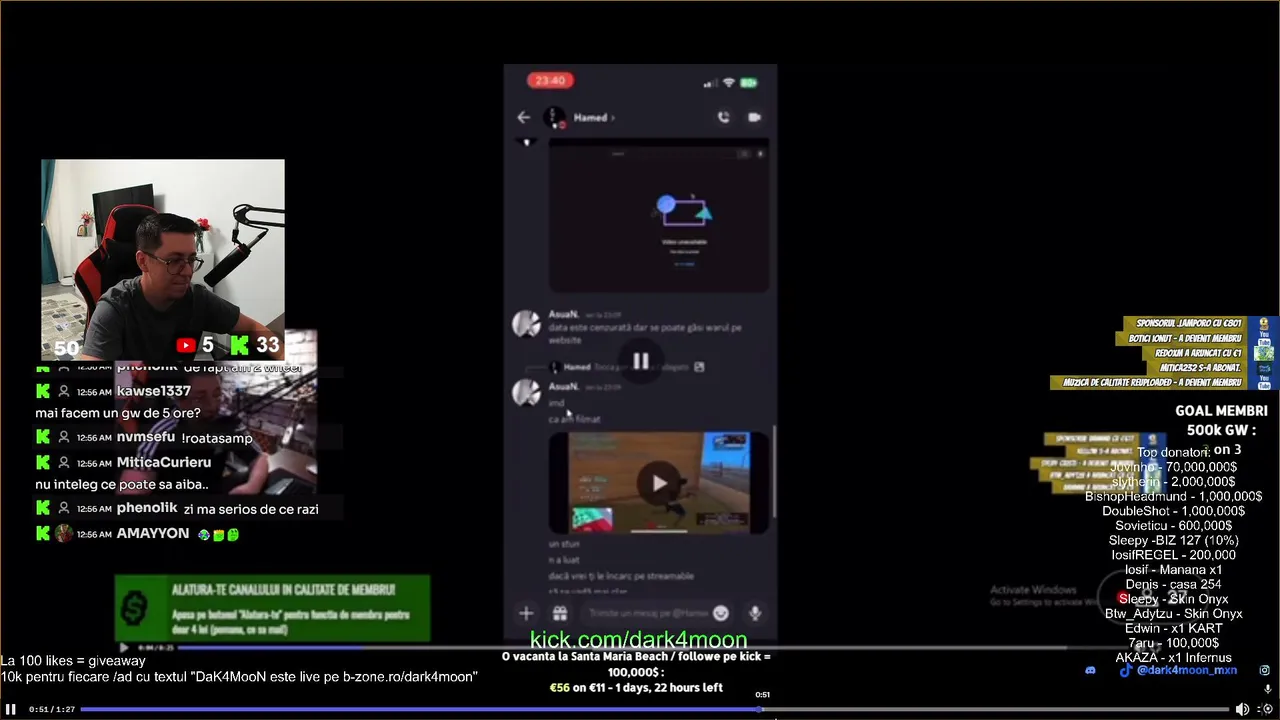The height and width of the screenshot is (720, 1280).
Task: Click the Discord back arrow on the phone screen
Action: (524, 117)
